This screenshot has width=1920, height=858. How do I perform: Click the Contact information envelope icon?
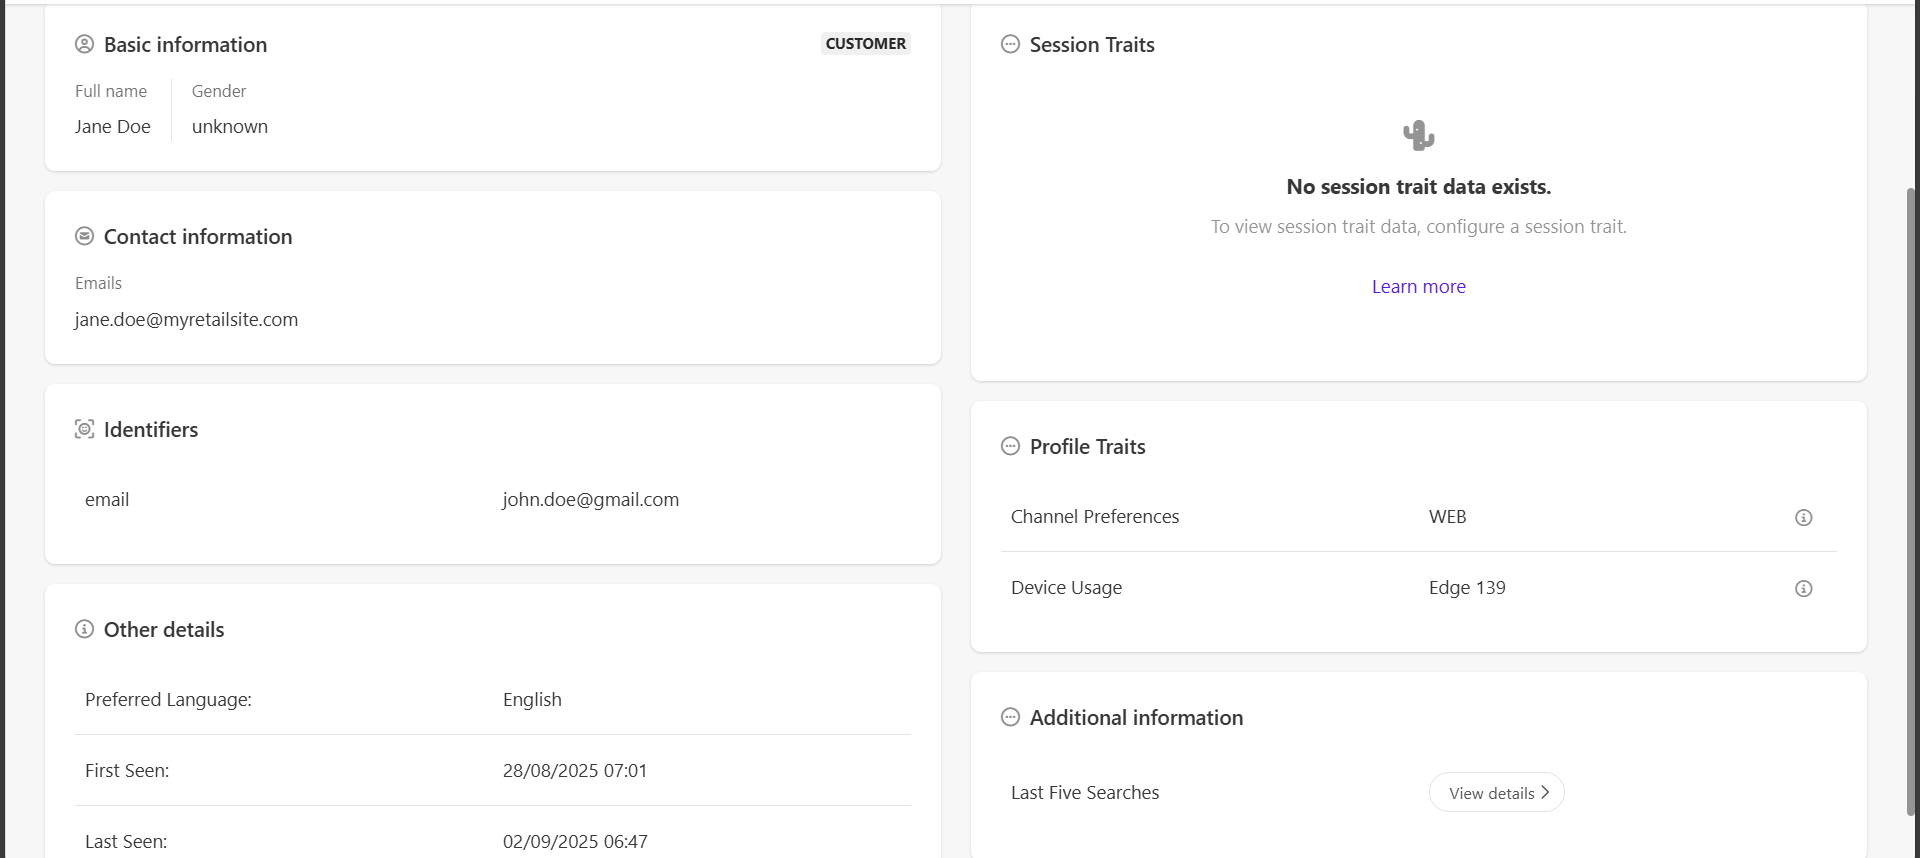click(x=84, y=236)
